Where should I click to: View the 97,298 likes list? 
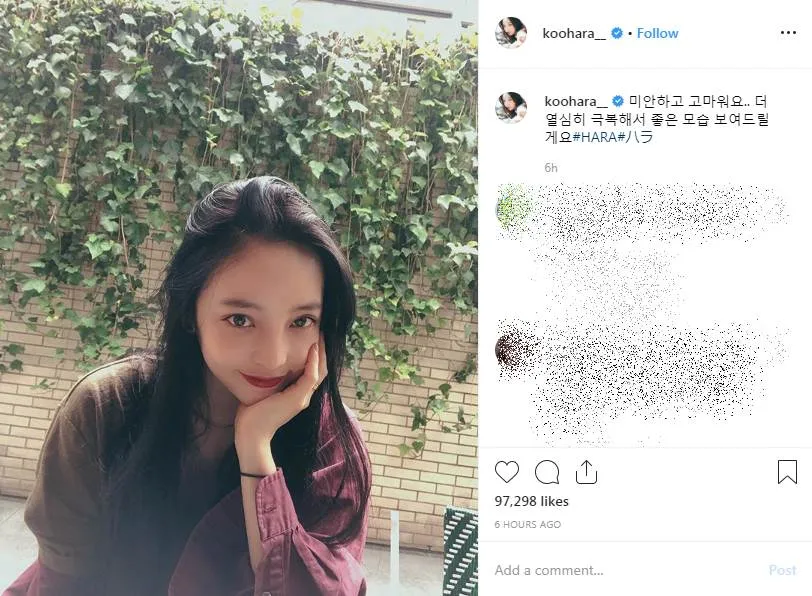[x=531, y=501]
